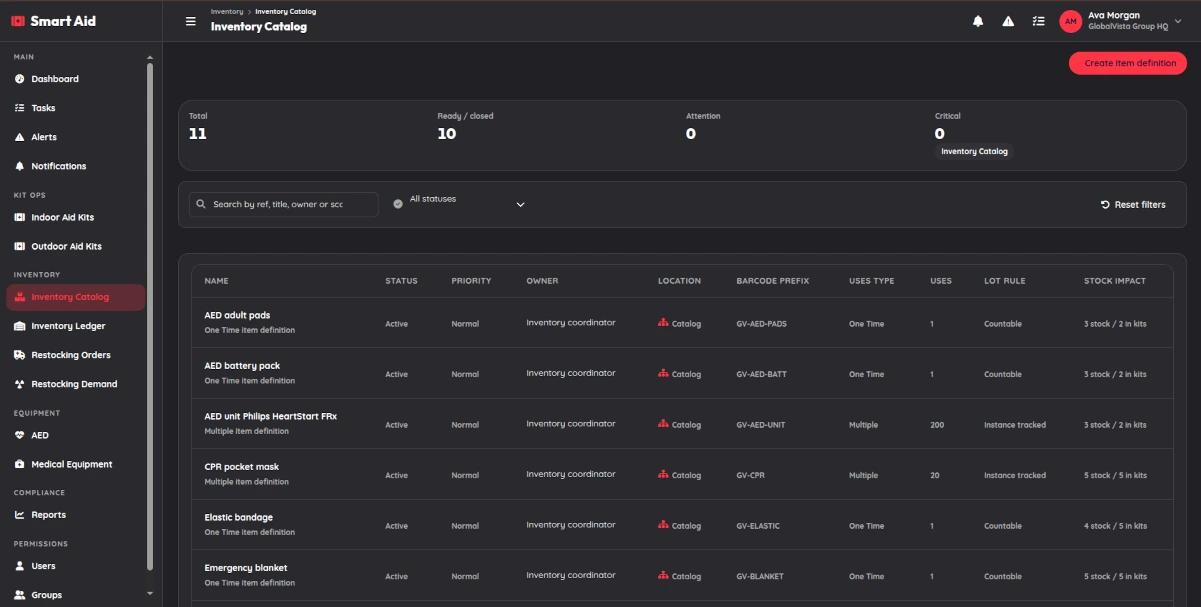
Task: Click the Inventory Catalog tag under Critical
Action: point(974,152)
